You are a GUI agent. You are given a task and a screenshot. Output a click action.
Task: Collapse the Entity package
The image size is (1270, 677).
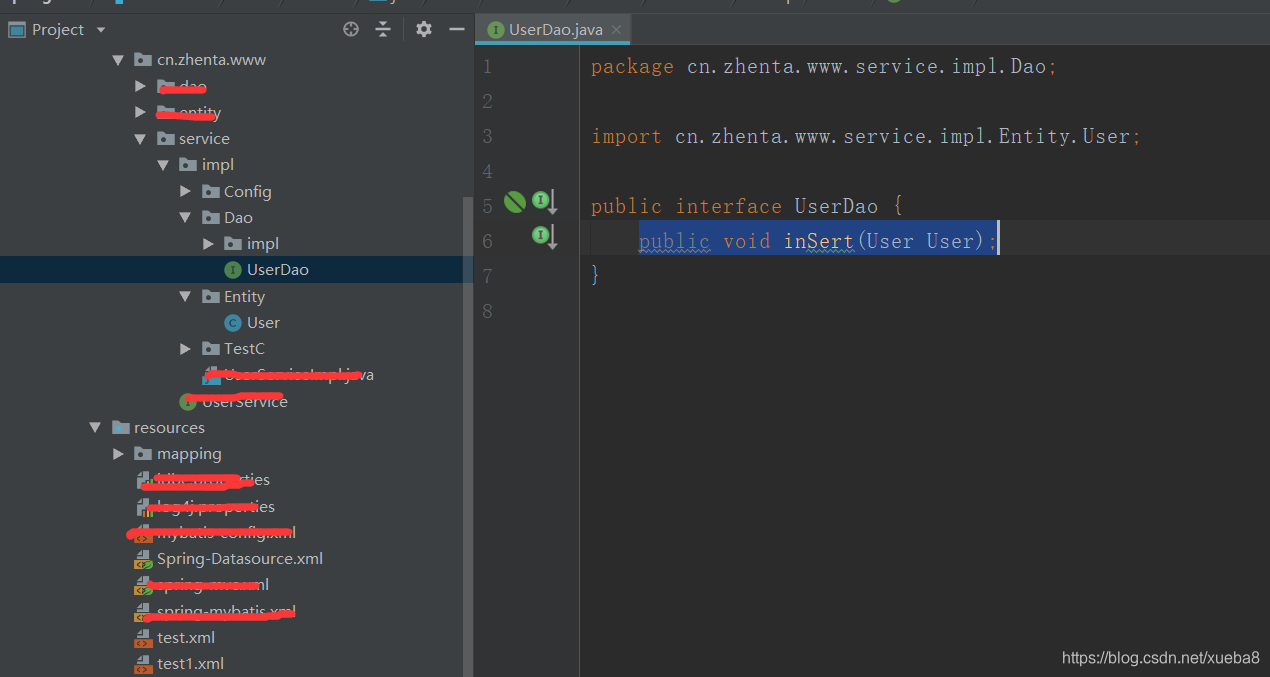click(x=186, y=296)
